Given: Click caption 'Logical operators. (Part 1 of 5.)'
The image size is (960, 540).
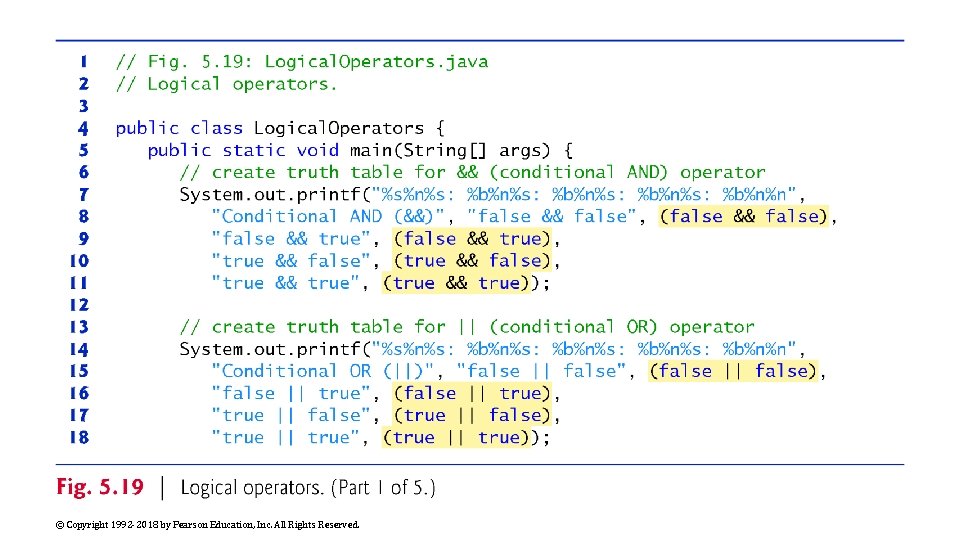Looking at the screenshot, I should tap(308, 488).
